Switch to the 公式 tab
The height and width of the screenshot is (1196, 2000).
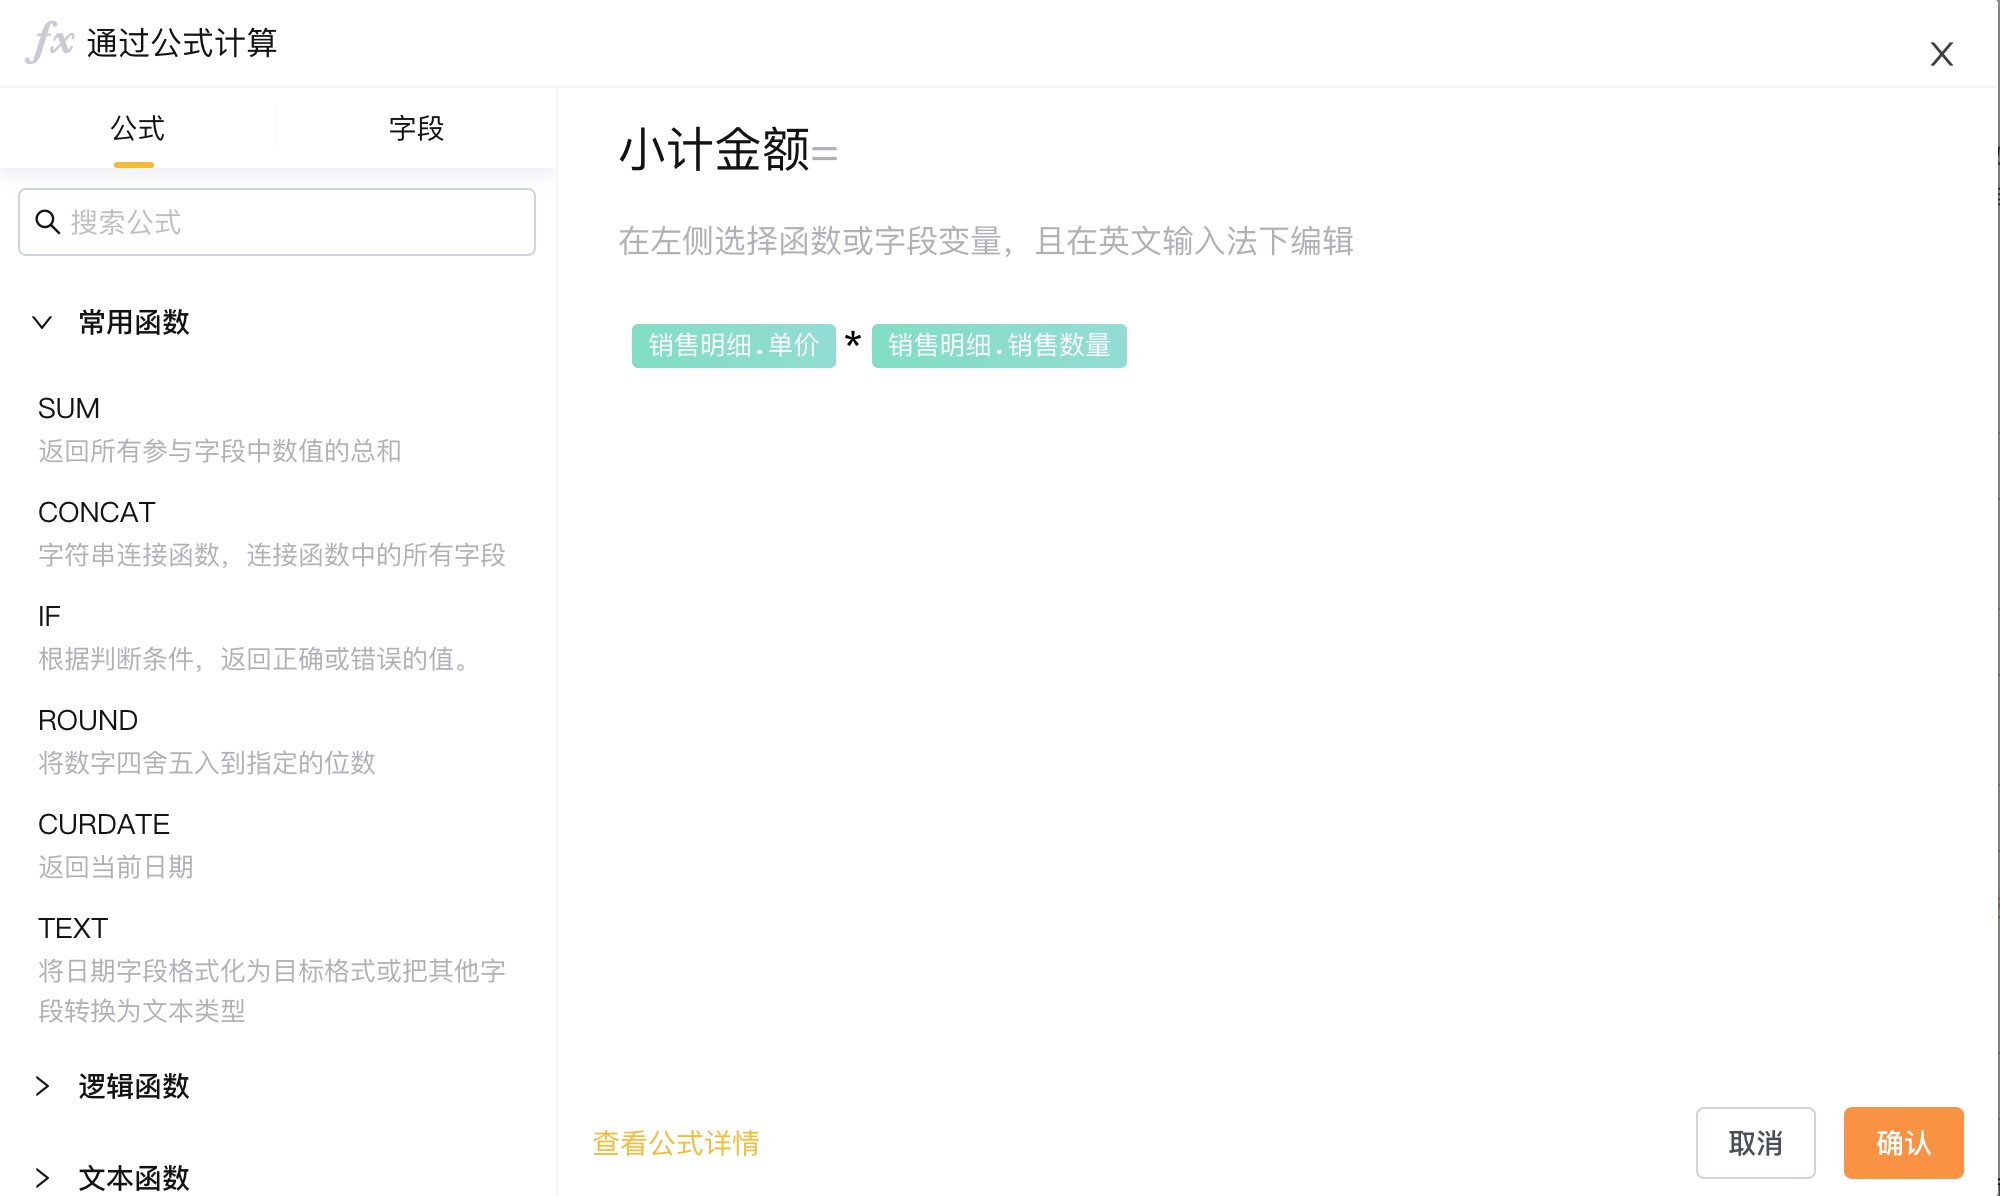[137, 128]
